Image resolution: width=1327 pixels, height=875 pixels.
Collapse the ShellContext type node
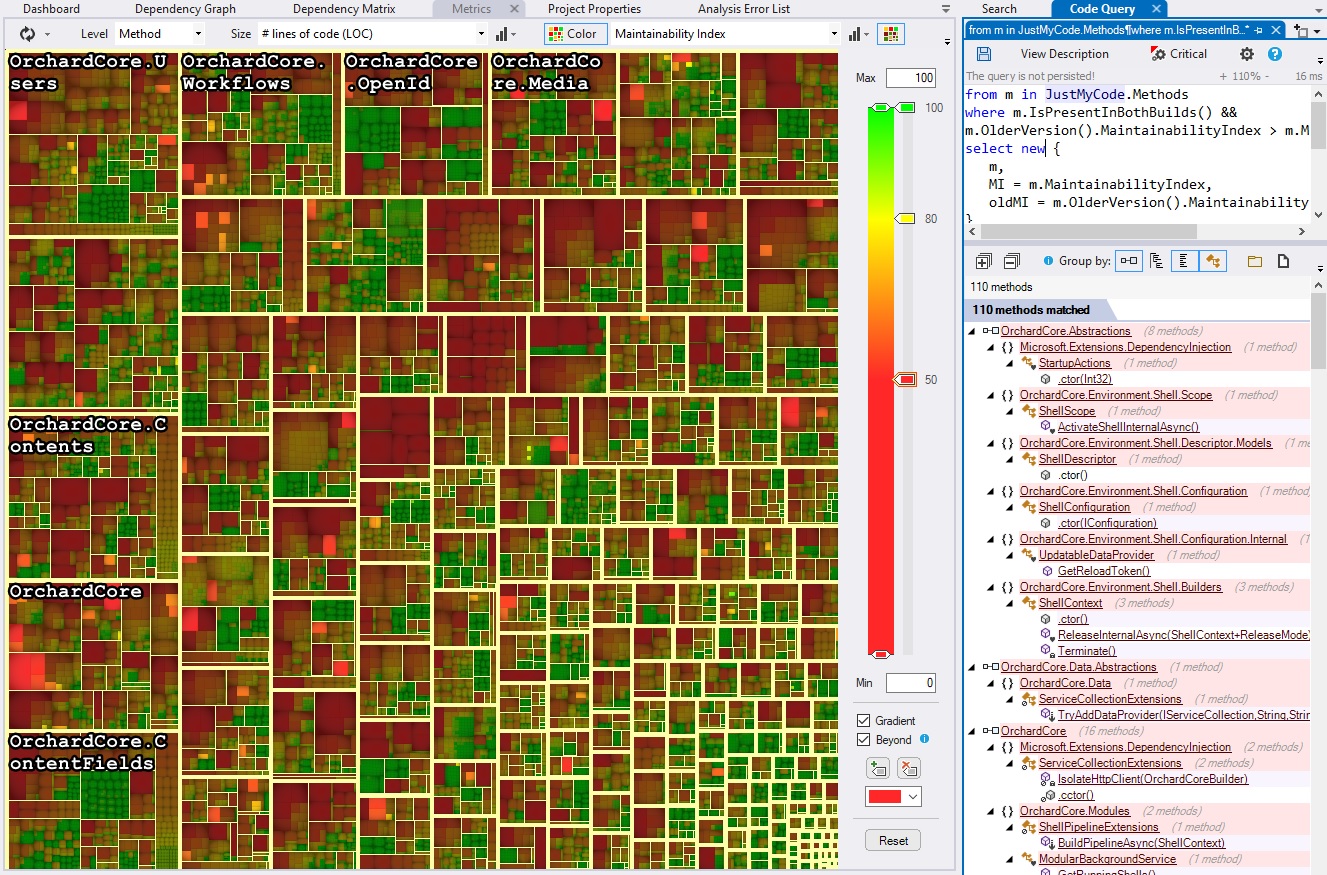click(1011, 603)
